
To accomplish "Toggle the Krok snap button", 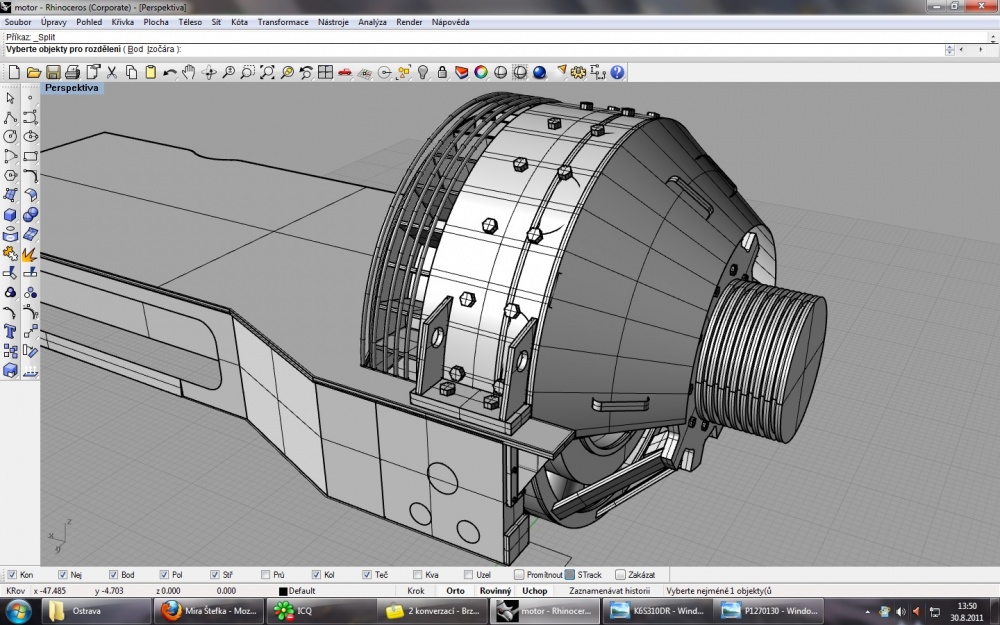I will pyautogui.click(x=416, y=591).
